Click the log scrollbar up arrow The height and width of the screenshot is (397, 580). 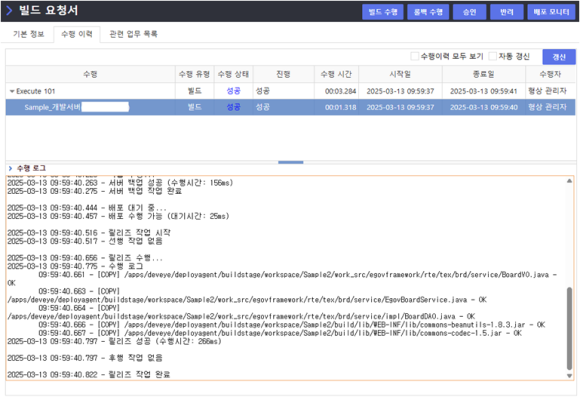(569, 181)
